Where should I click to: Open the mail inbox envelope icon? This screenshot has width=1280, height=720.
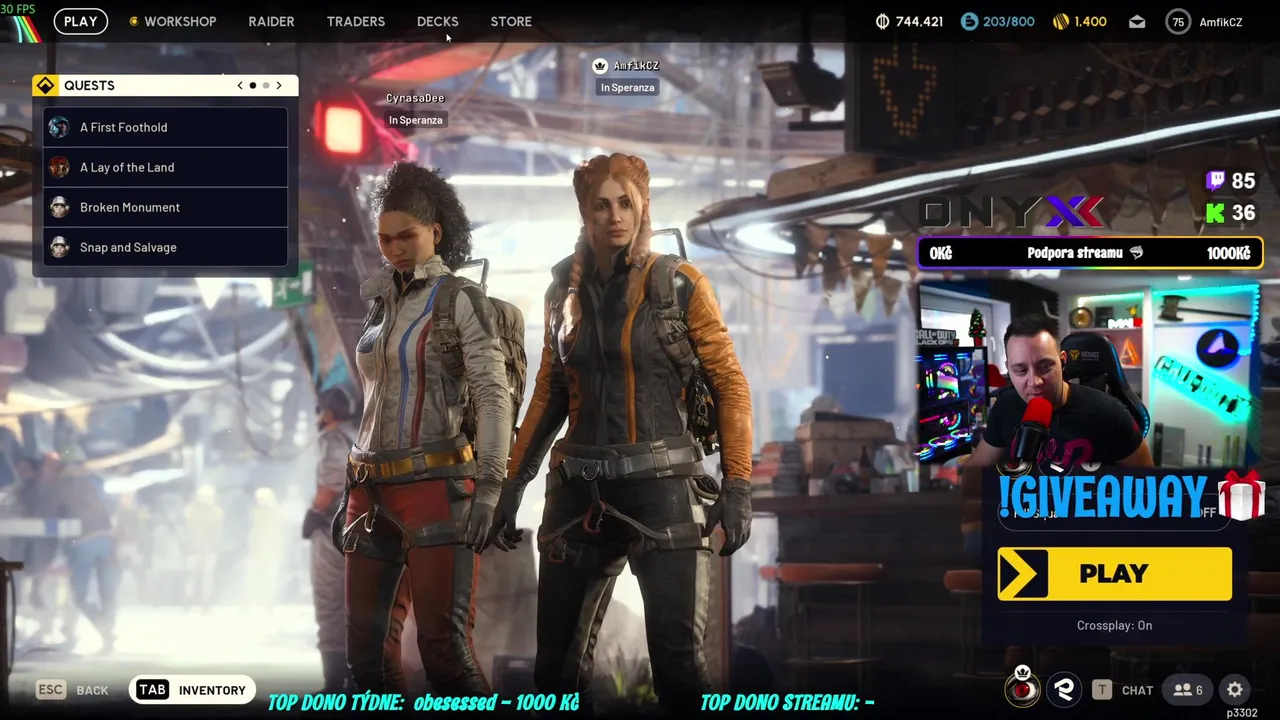[1137, 21]
